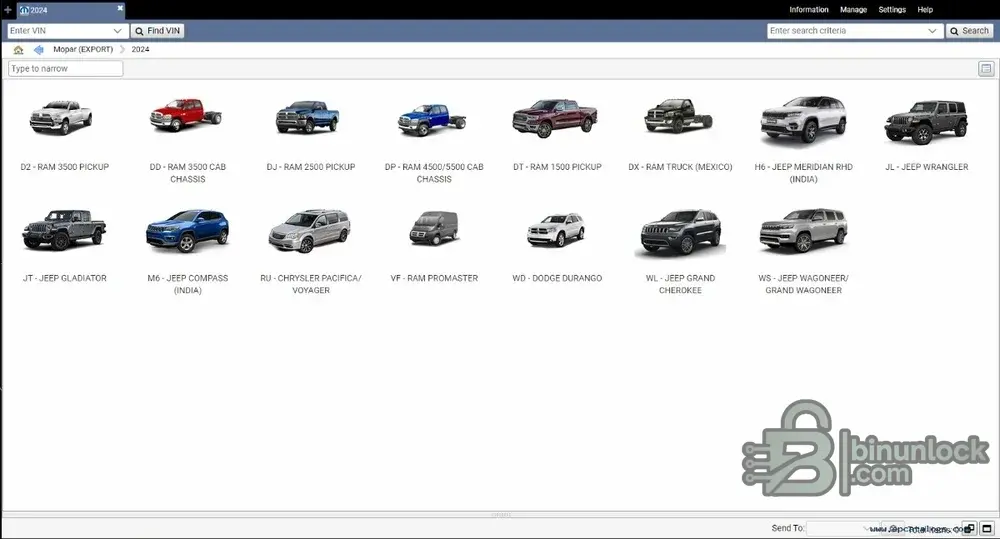The width and height of the screenshot is (1000, 539).
Task: Click the single-window icon in status bar
Action: pyautogui.click(x=987, y=528)
